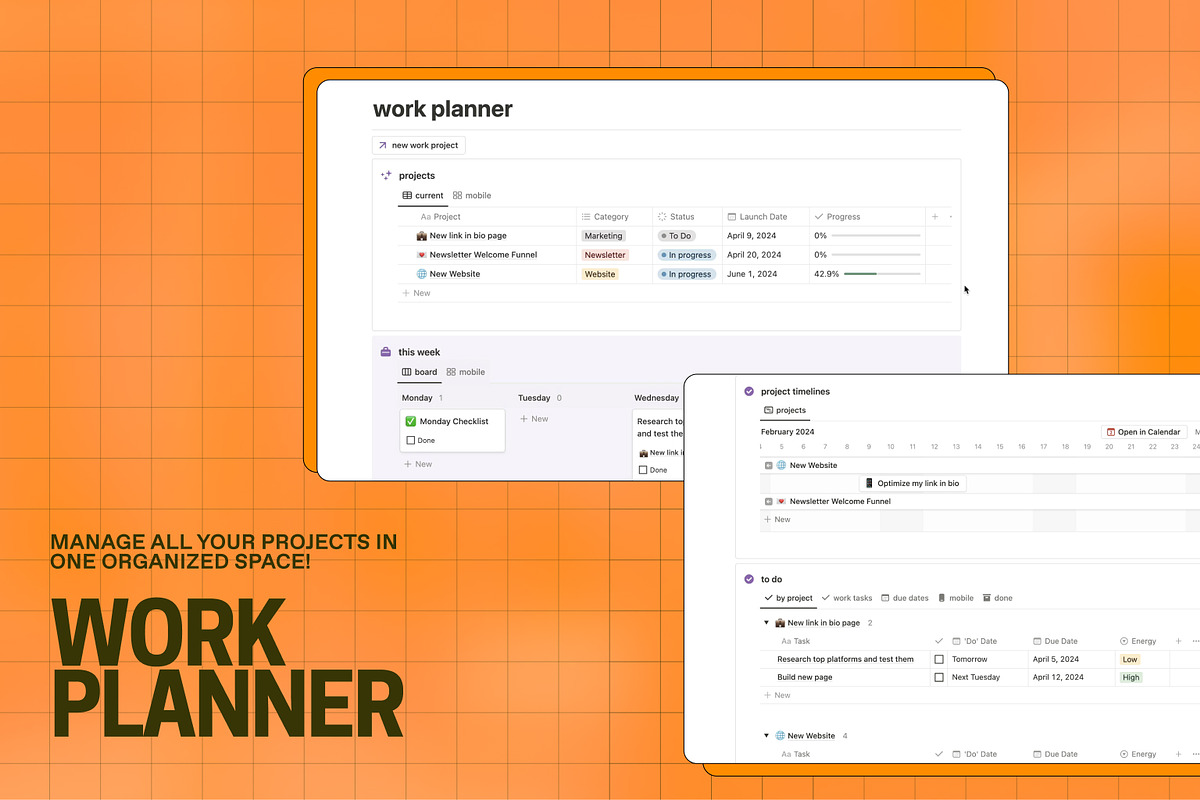Click the New Website 42.9% progress bar
Viewport: 1200px width, 800px height.
tap(881, 274)
